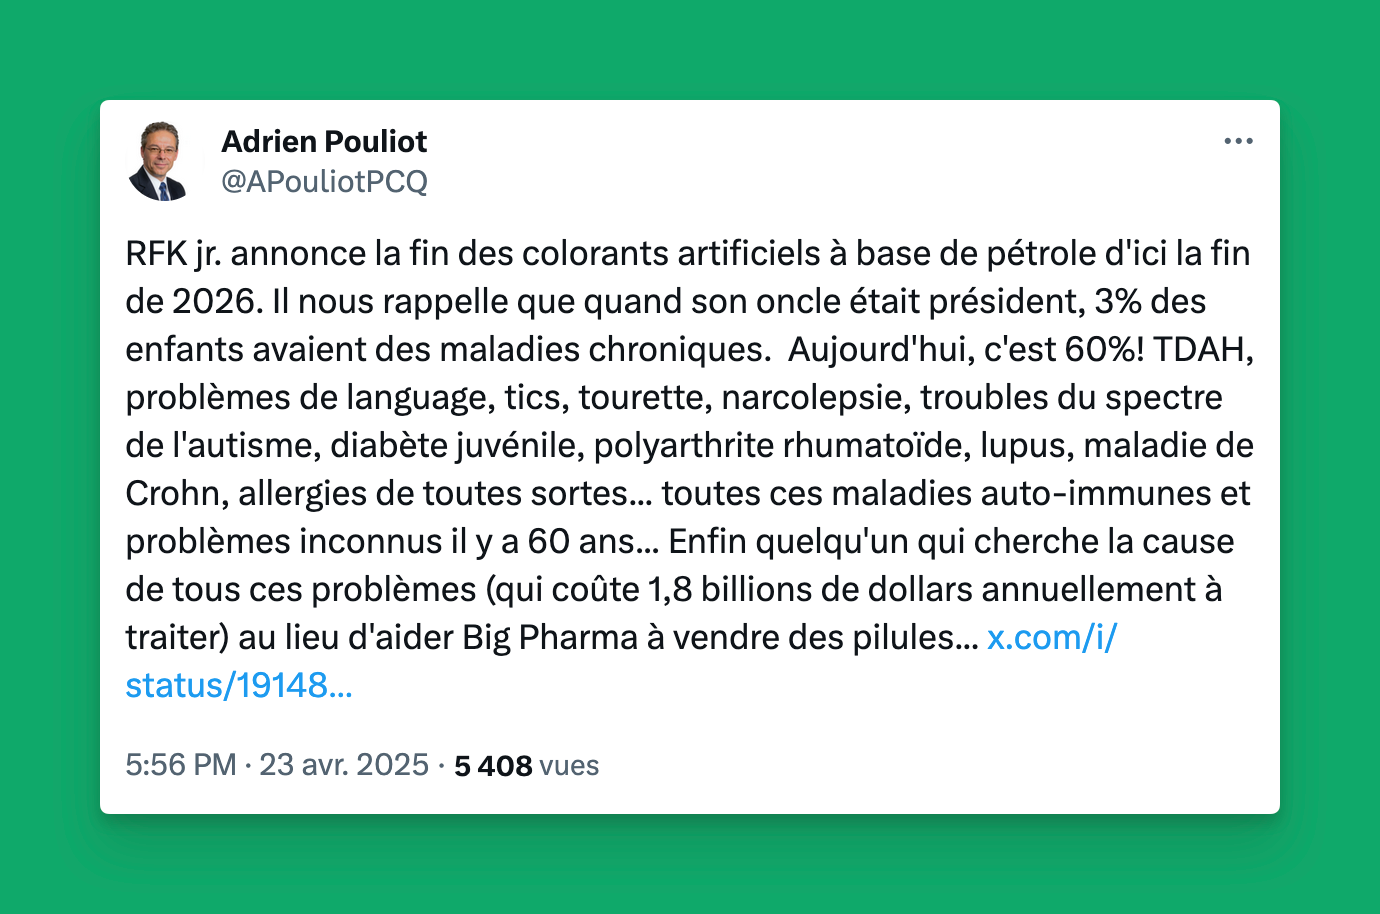
Task: Click the word vues beside the count
Action: (569, 766)
